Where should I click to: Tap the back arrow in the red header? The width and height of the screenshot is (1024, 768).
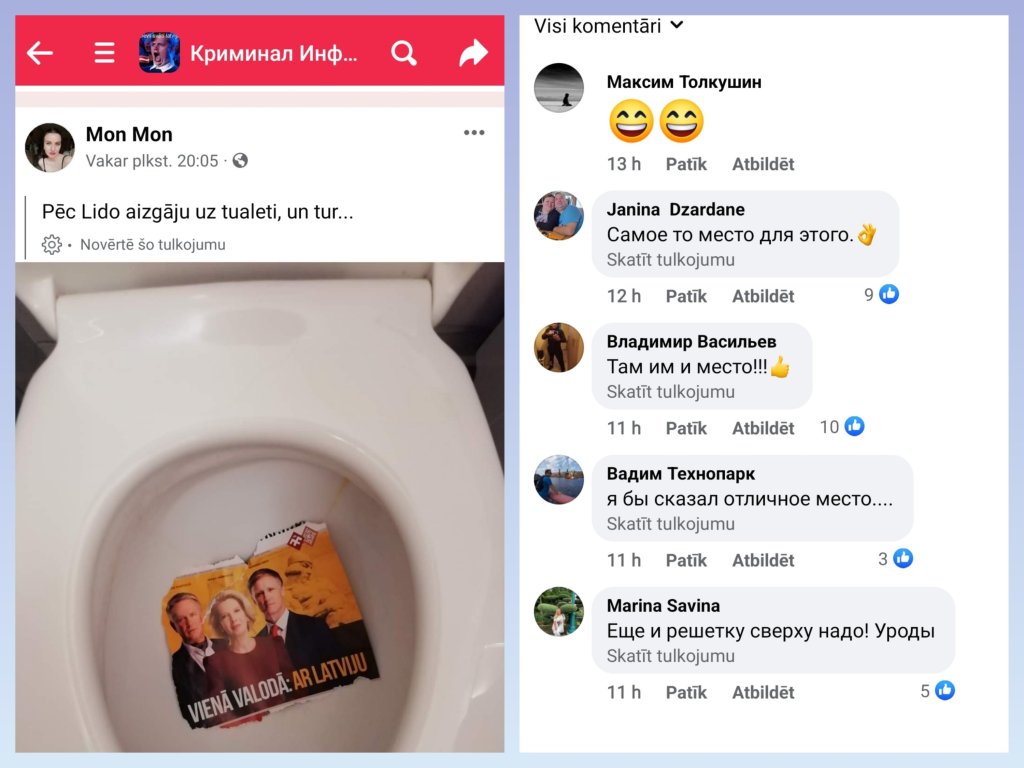click(x=40, y=53)
